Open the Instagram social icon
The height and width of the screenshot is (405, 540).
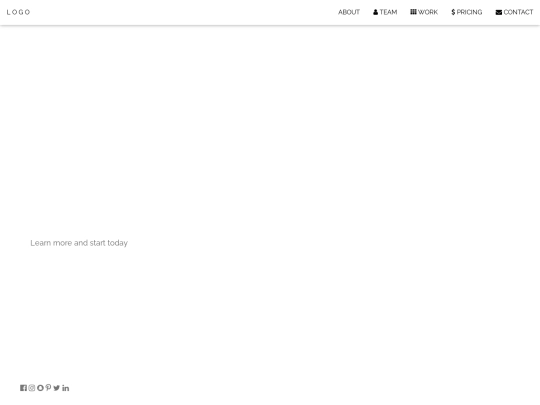coord(32,388)
